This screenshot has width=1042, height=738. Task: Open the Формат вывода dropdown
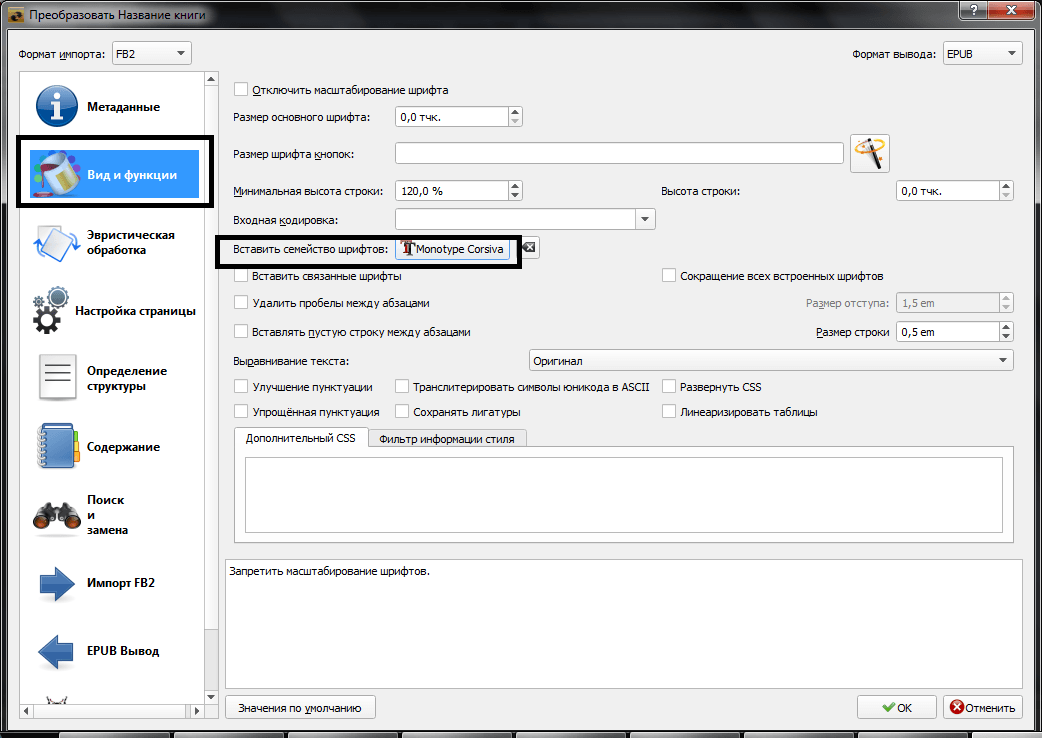[982, 53]
